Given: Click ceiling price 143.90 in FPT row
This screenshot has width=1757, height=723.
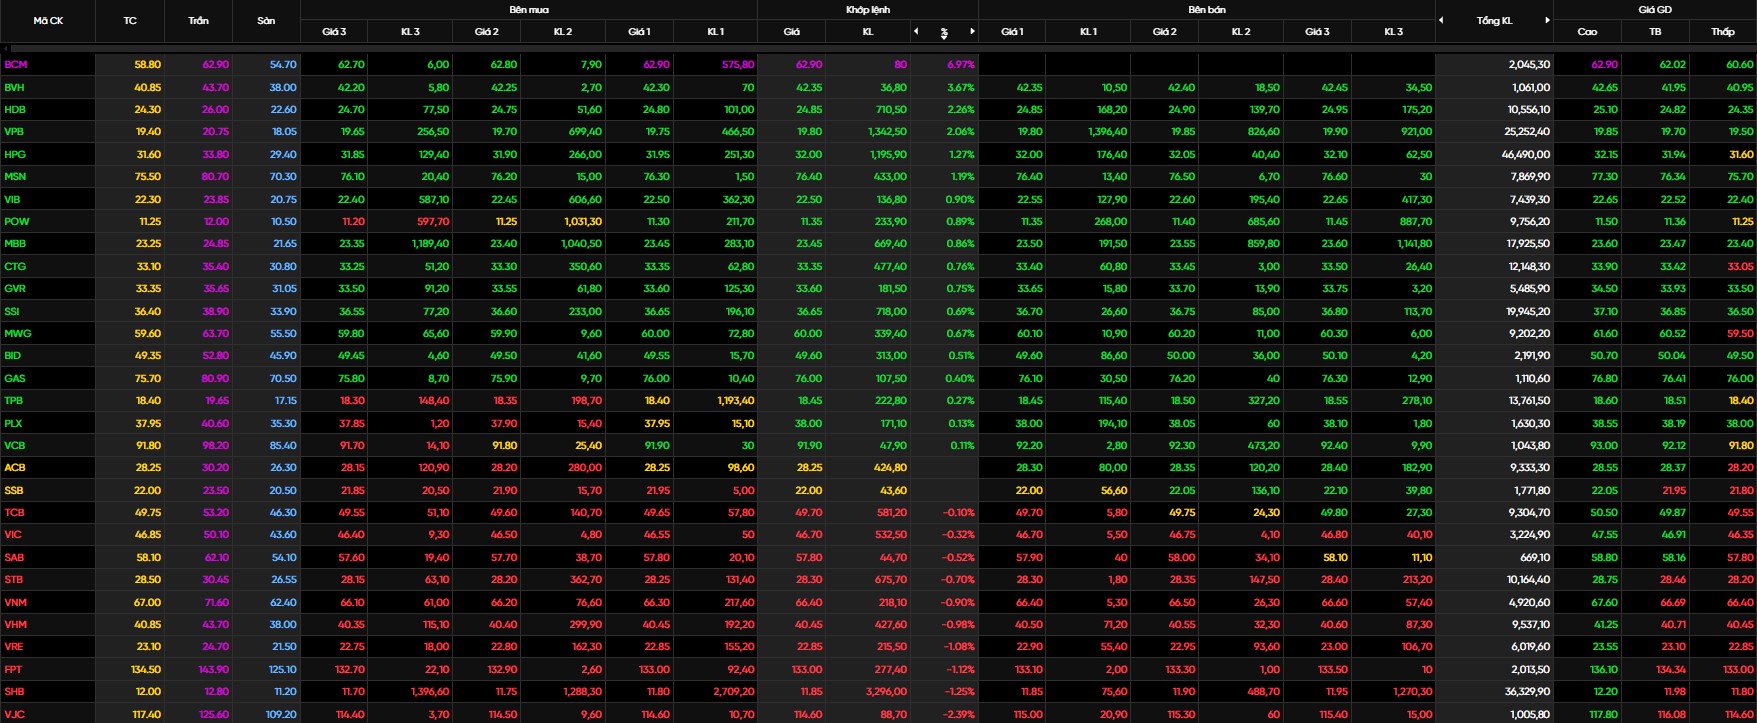Looking at the screenshot, I should 214,669.
